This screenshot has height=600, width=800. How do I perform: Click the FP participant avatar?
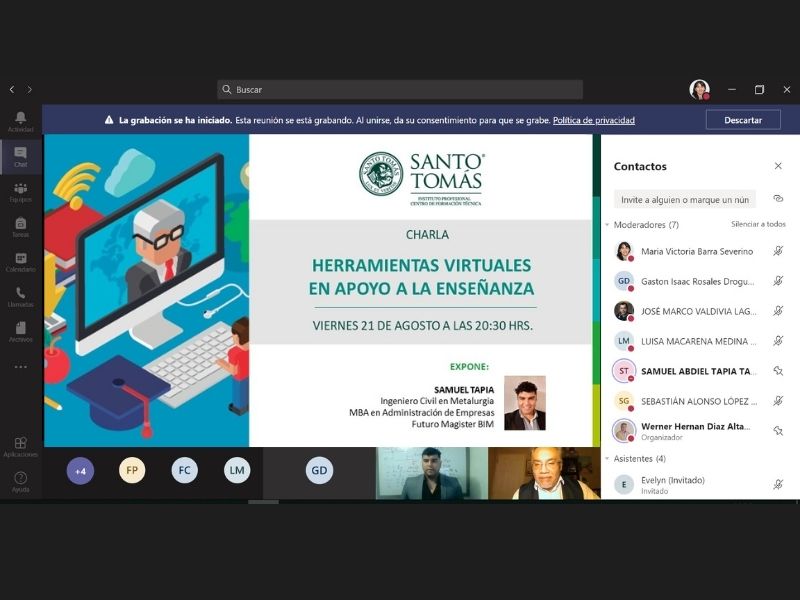click(132, 470)
